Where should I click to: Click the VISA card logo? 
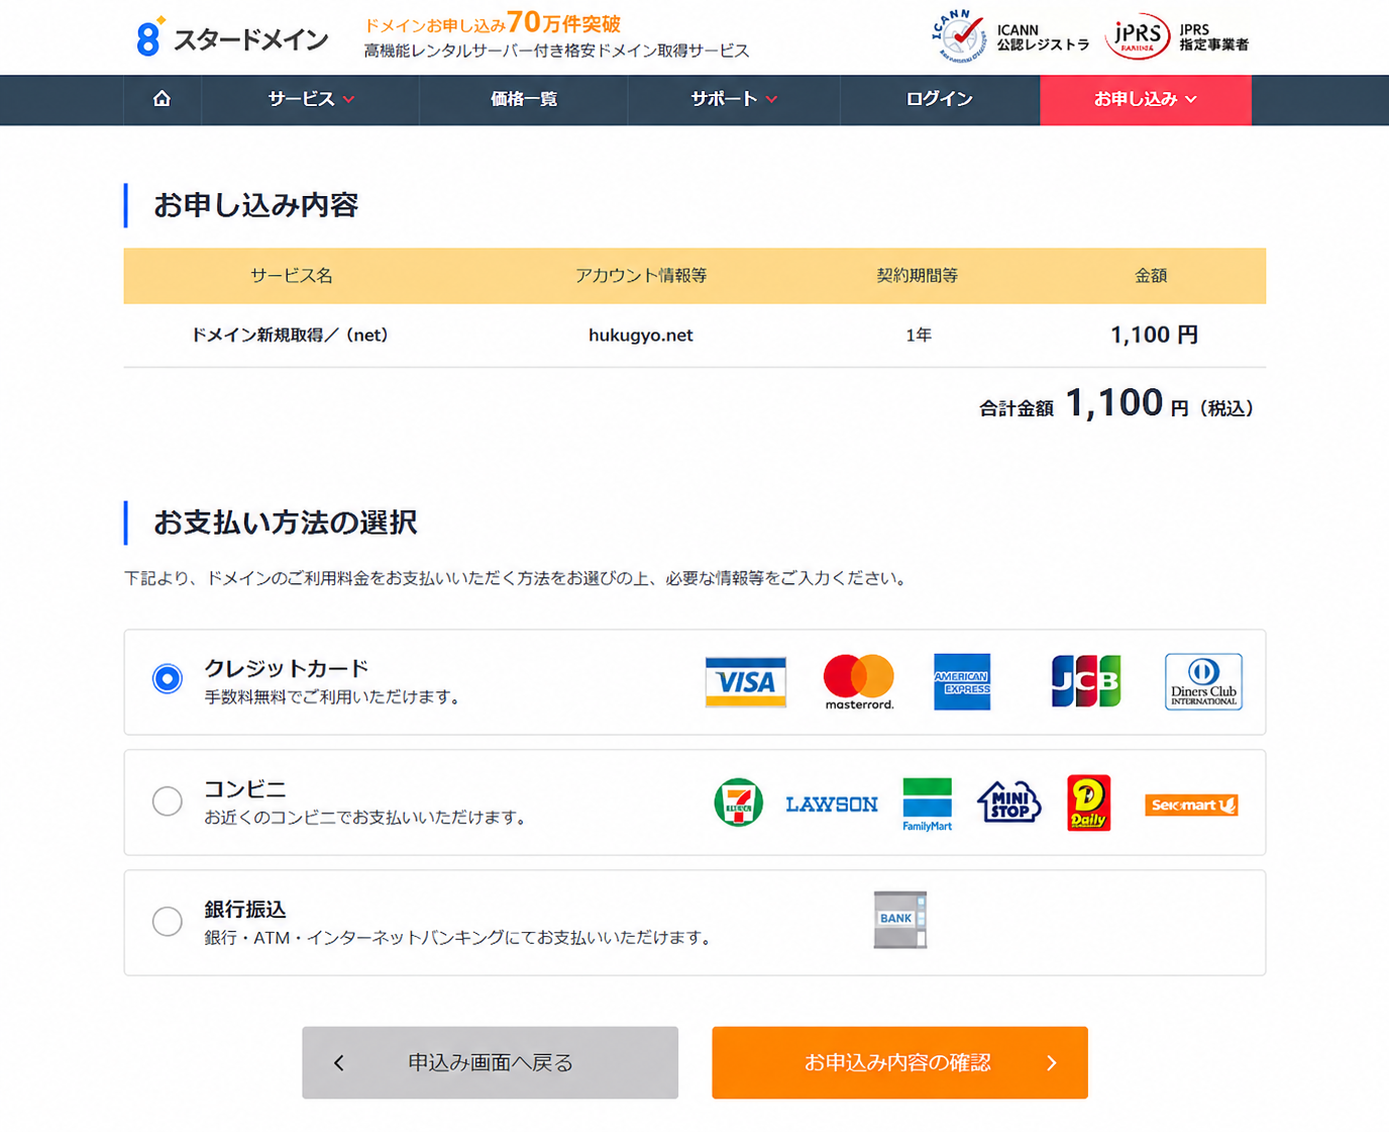[745, 682]
